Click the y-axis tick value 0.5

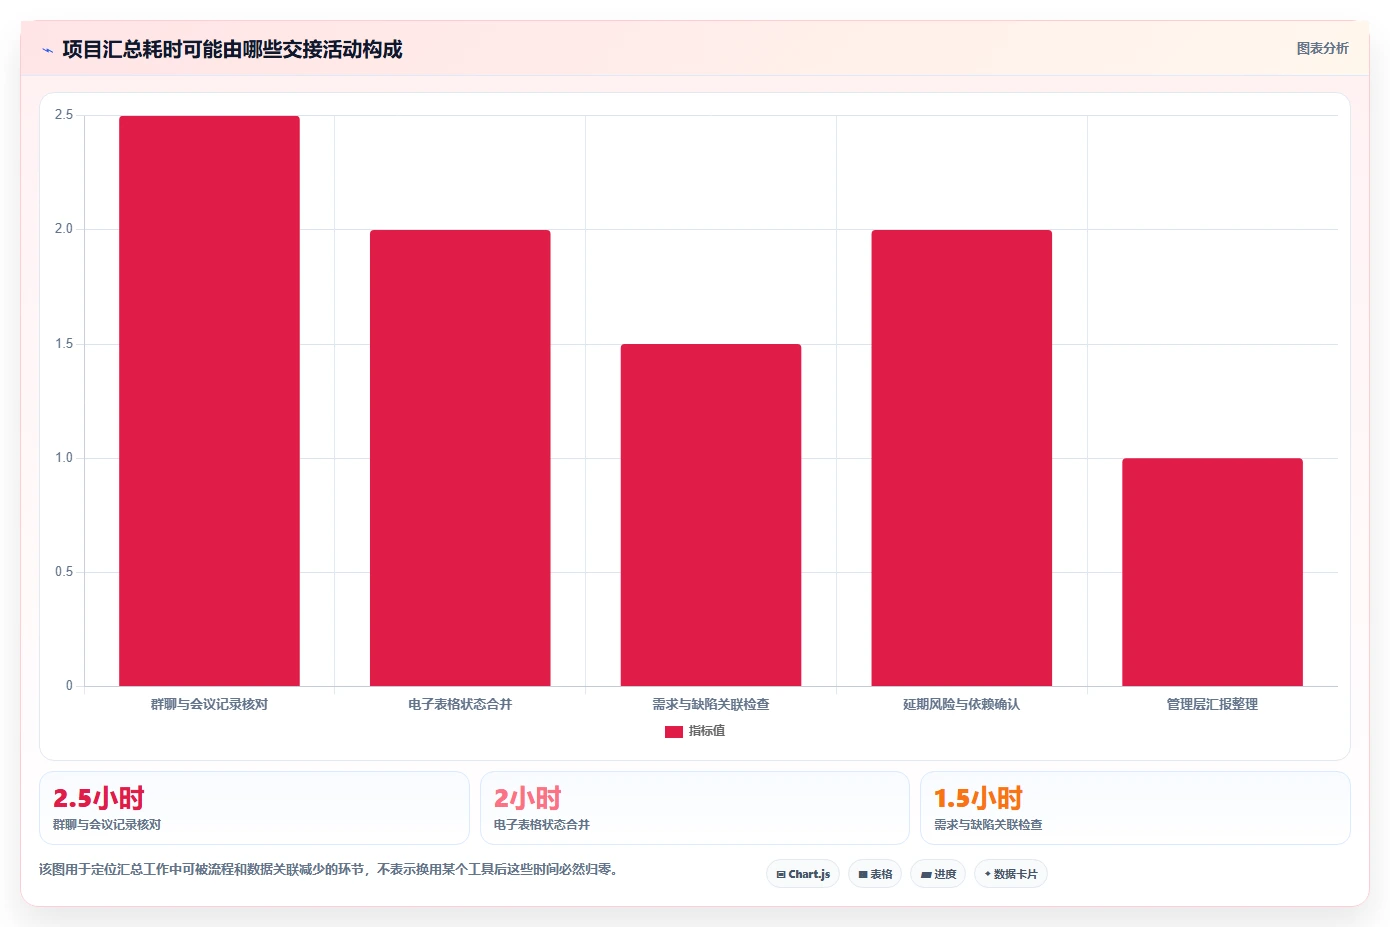(x=64, y=572)
